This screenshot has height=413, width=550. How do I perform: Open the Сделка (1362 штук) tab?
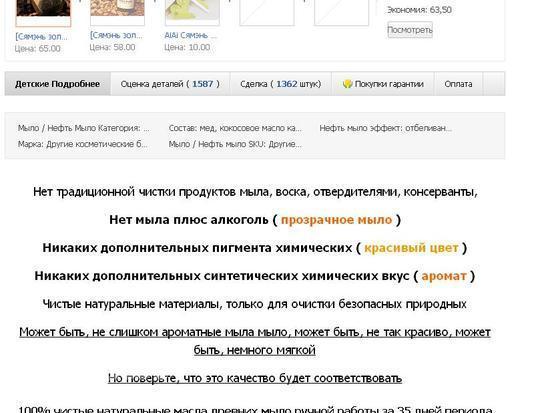click(x=281, y=84)
